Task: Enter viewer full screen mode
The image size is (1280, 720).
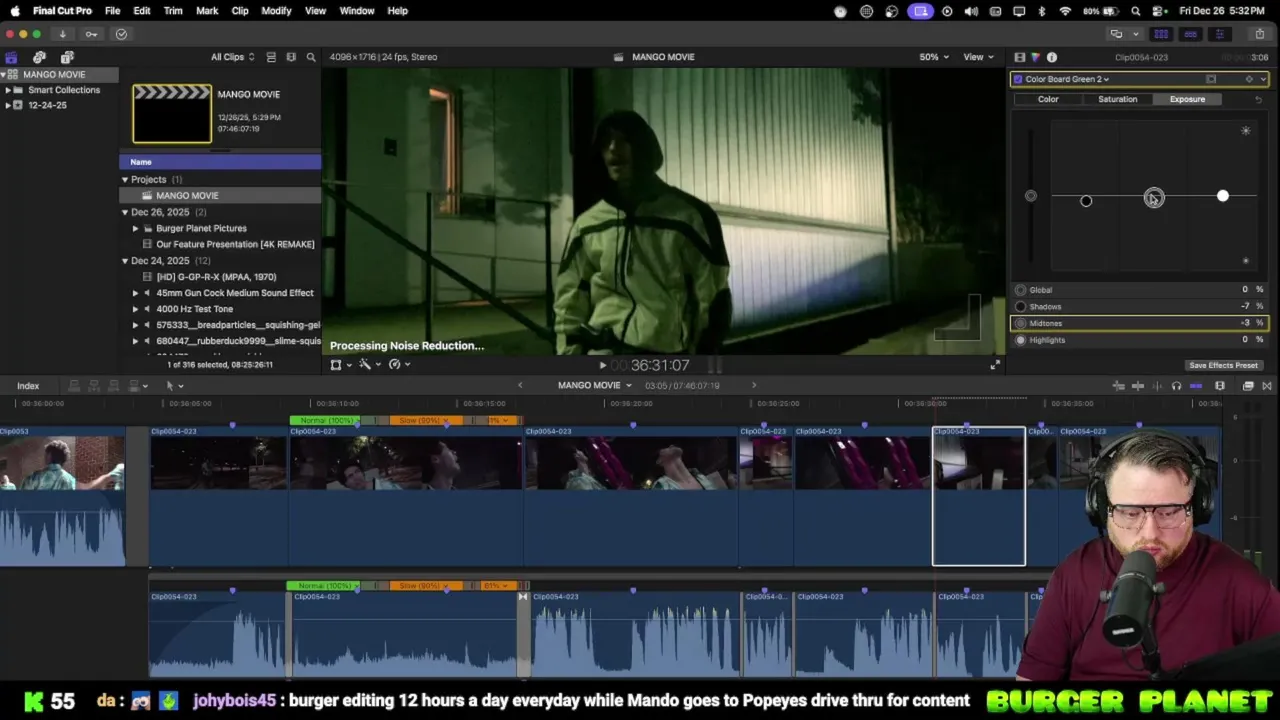Action: (994, 365)
